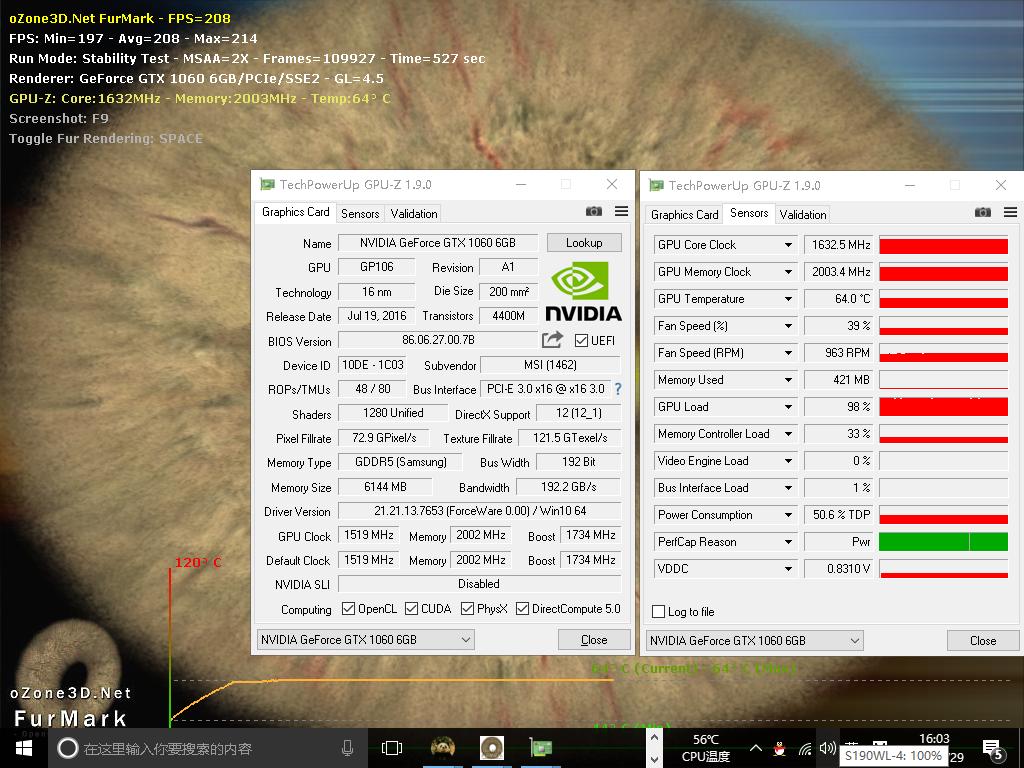Toggle the OpenCL checkbox
The width and height of the screenshot is (1024, 768).
pos(348,609)
